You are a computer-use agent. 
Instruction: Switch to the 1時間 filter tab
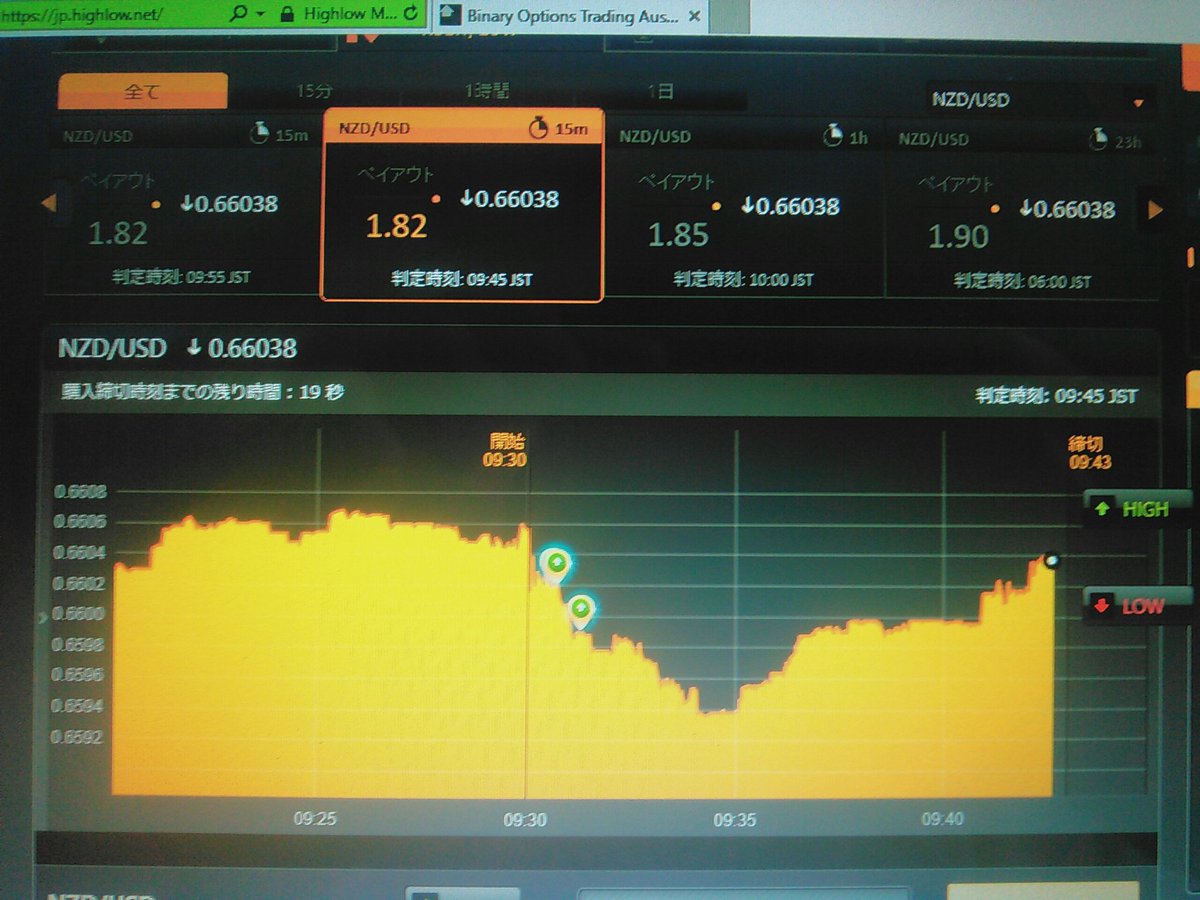(487, 91)
